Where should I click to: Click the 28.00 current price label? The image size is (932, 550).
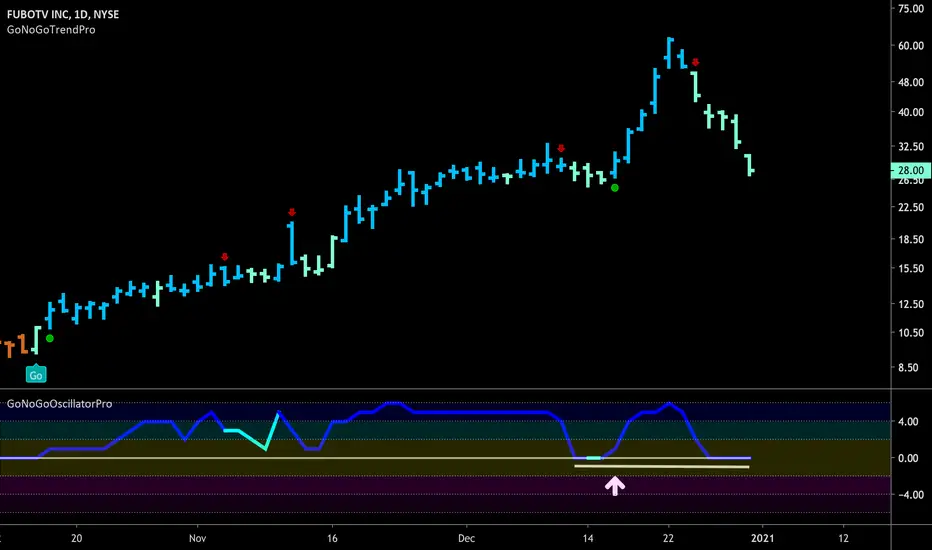(x=911, y=170)
